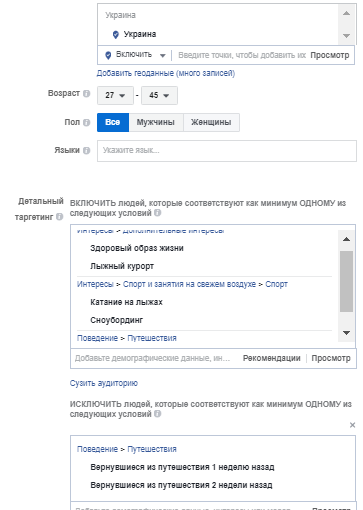Select Все gender option

113,122
